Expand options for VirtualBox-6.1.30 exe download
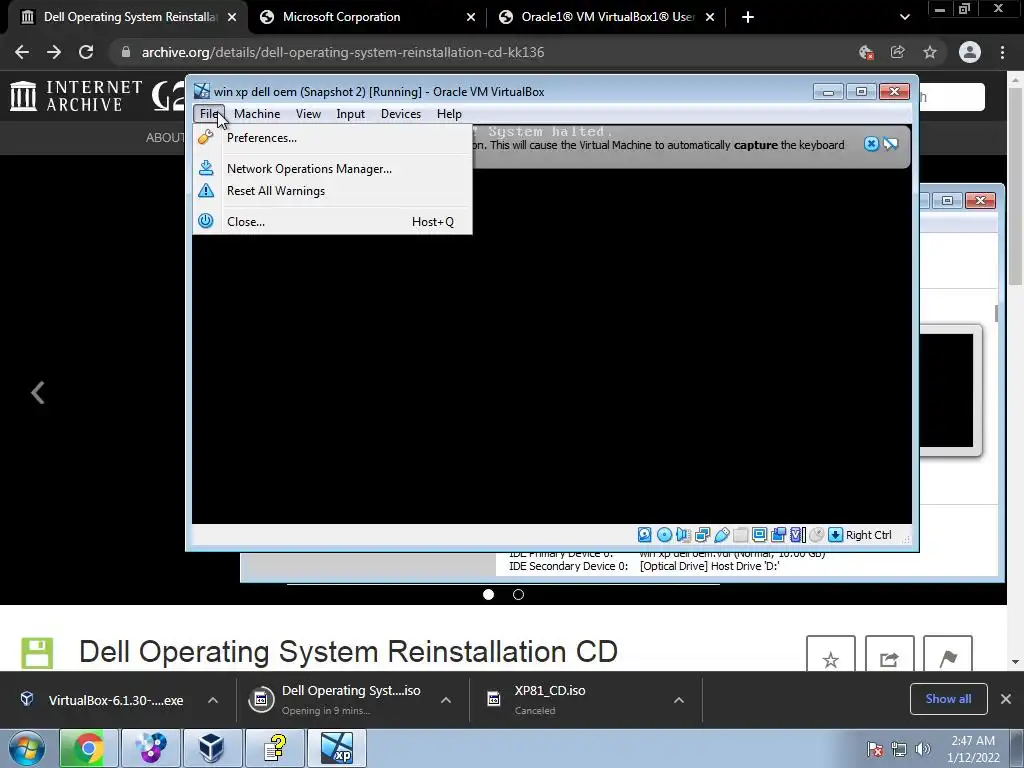The image size is (1024, 768). [213, 700]
